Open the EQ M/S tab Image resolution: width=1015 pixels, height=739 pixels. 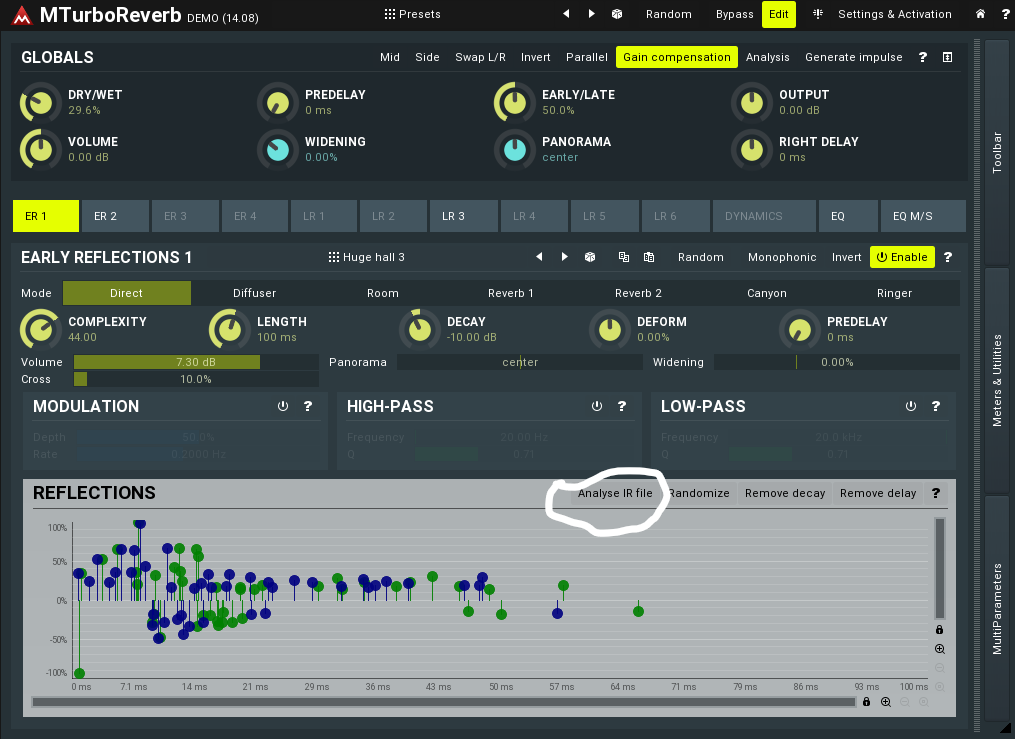coord(923,216)
